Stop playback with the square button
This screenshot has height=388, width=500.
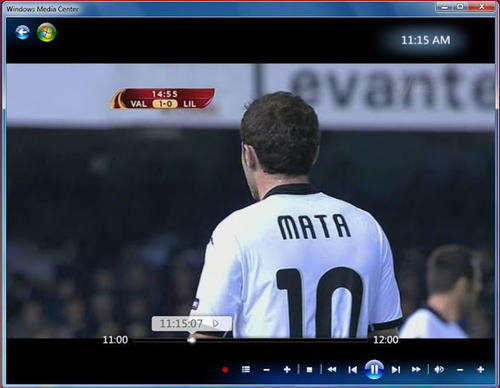point(309,370)
